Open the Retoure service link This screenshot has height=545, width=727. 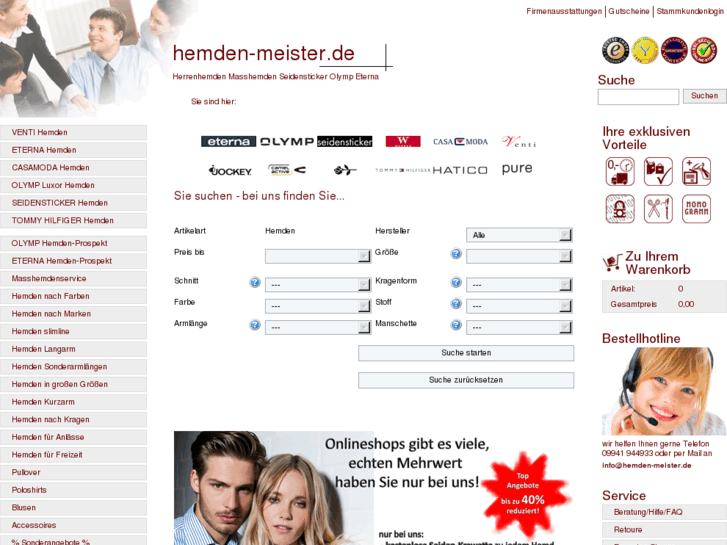(664, 530)
